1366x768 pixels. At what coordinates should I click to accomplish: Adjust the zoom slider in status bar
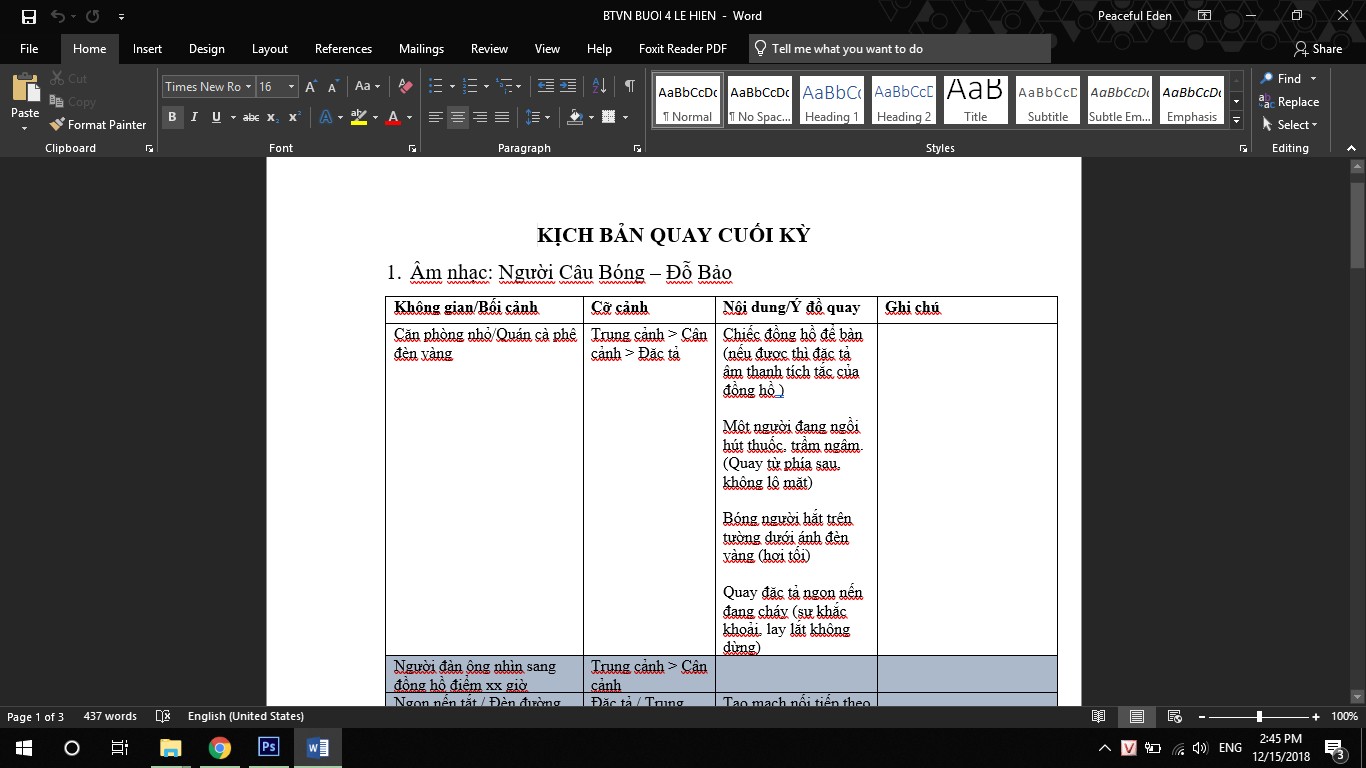tap(1259, 716)
